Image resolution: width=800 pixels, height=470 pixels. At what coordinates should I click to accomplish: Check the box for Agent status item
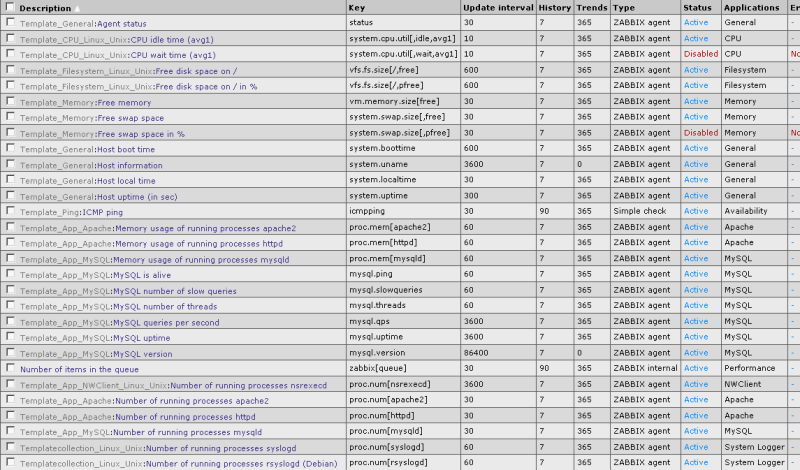10,22
